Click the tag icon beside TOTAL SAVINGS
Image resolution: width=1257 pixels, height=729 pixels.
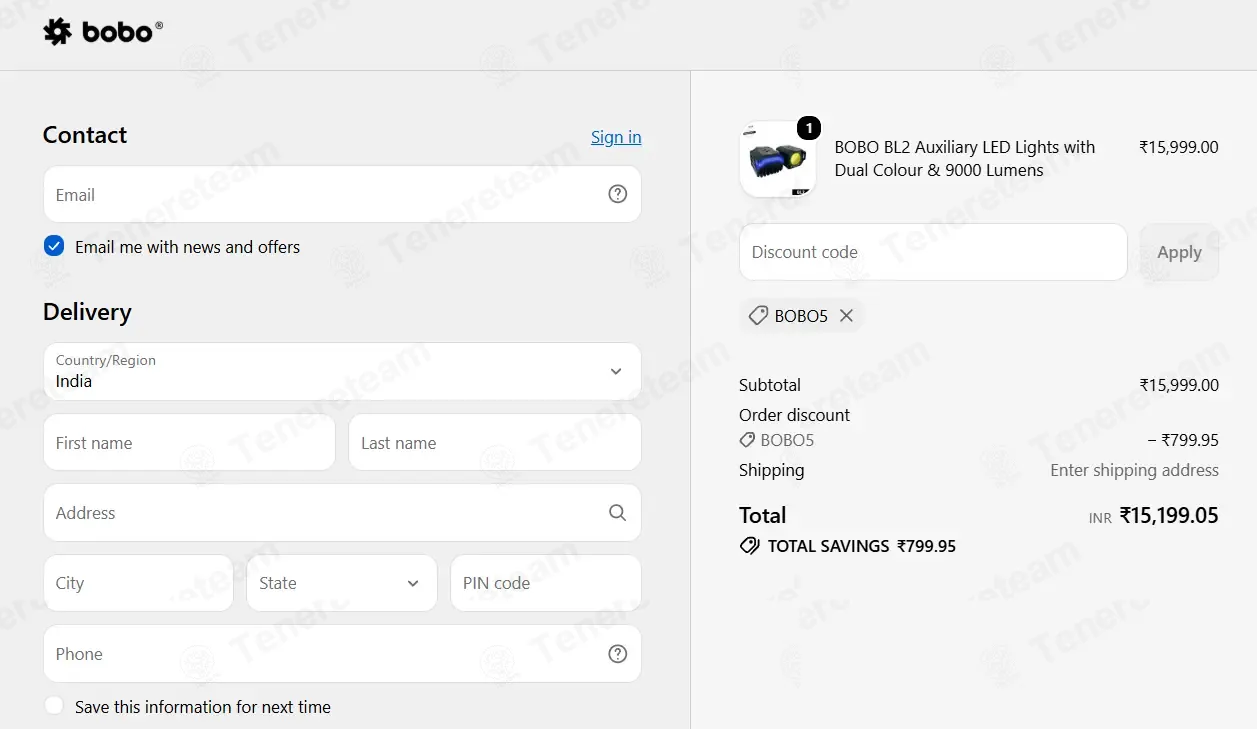[749, 546]
